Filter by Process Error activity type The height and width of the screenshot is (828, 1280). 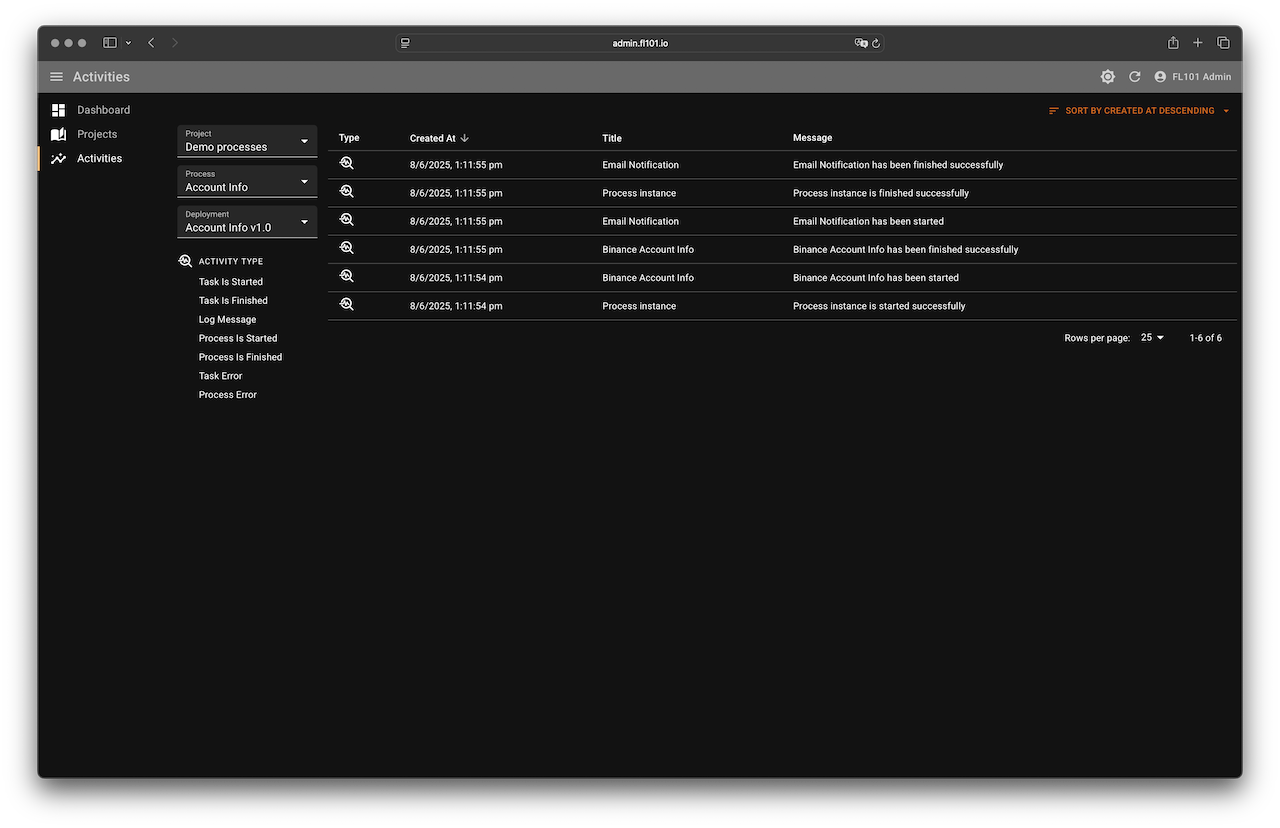tap(227, 395)
